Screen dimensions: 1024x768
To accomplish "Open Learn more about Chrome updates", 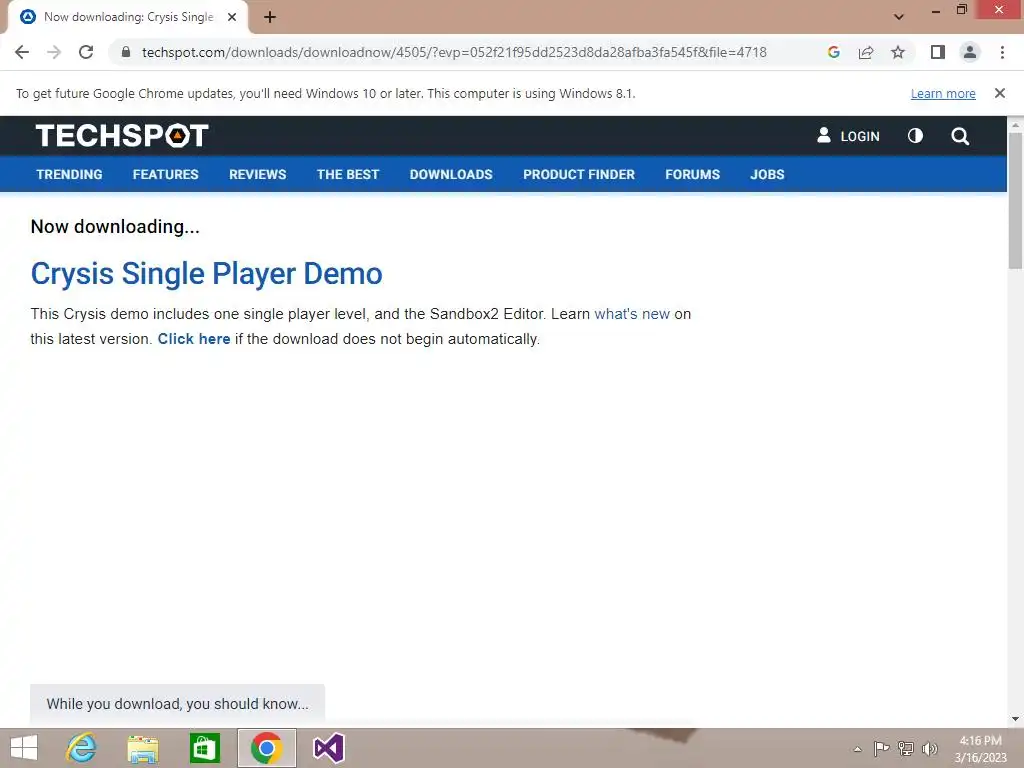I will (x=943, y=93).
